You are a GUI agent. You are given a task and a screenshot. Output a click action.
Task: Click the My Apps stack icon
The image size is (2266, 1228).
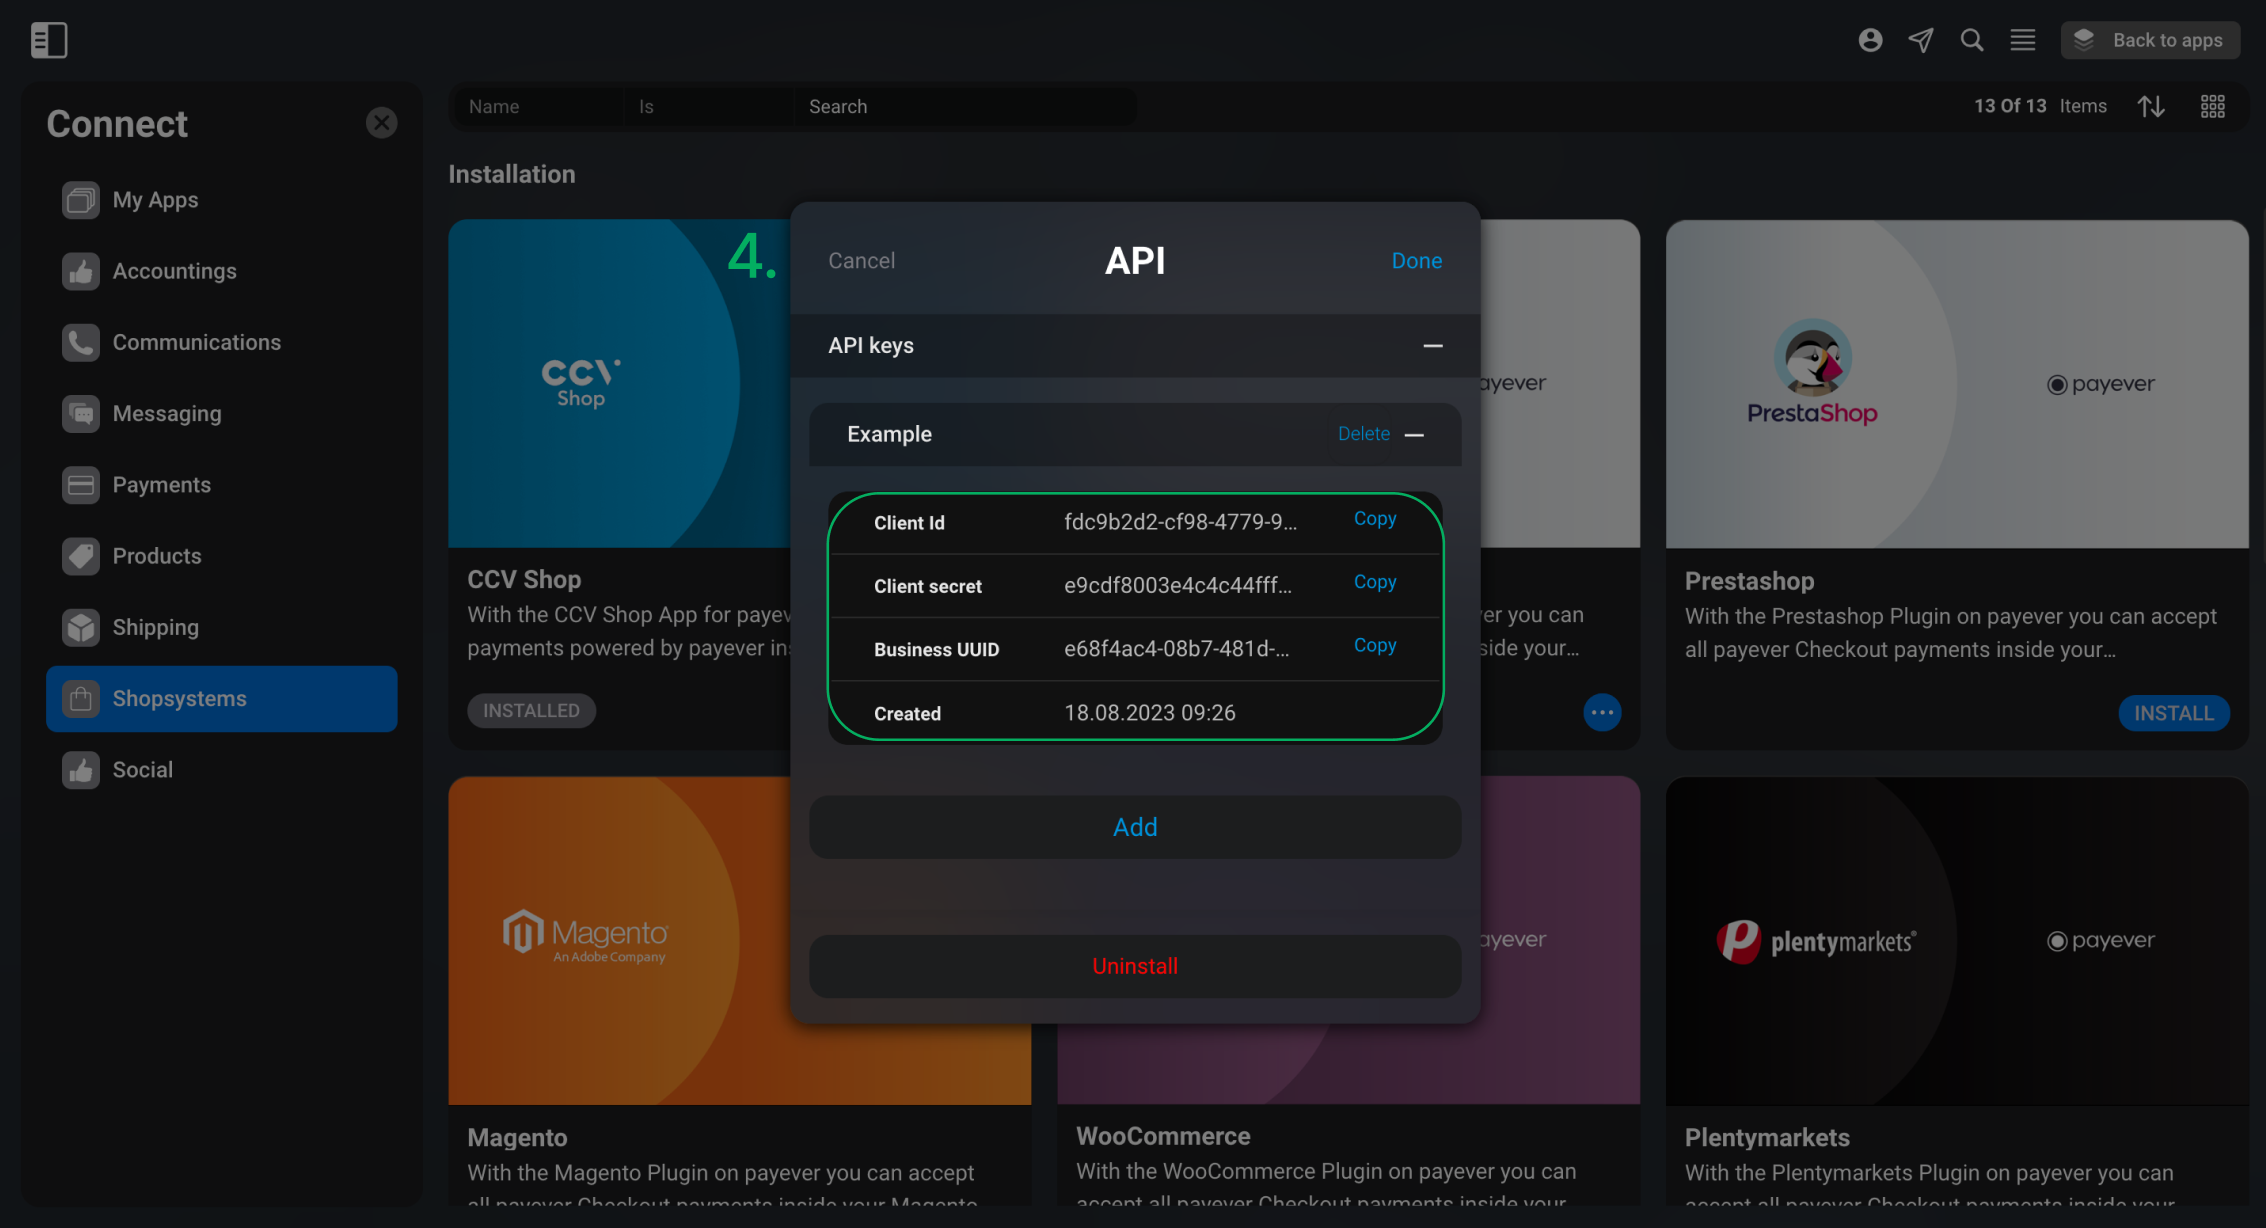[x=81, y=200]
